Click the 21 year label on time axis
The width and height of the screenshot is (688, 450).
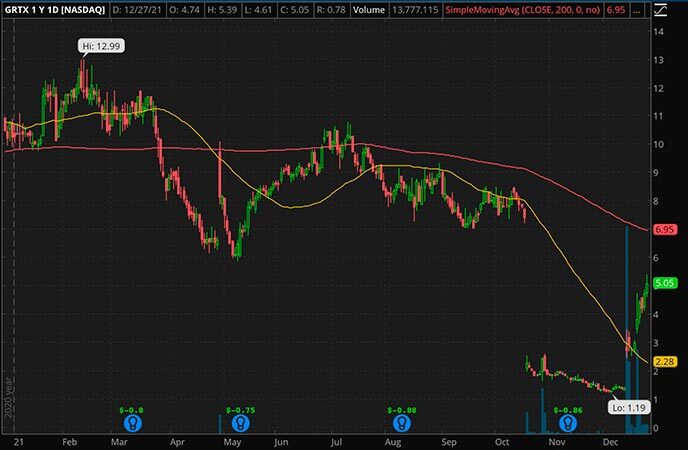(x=18, y=442)
